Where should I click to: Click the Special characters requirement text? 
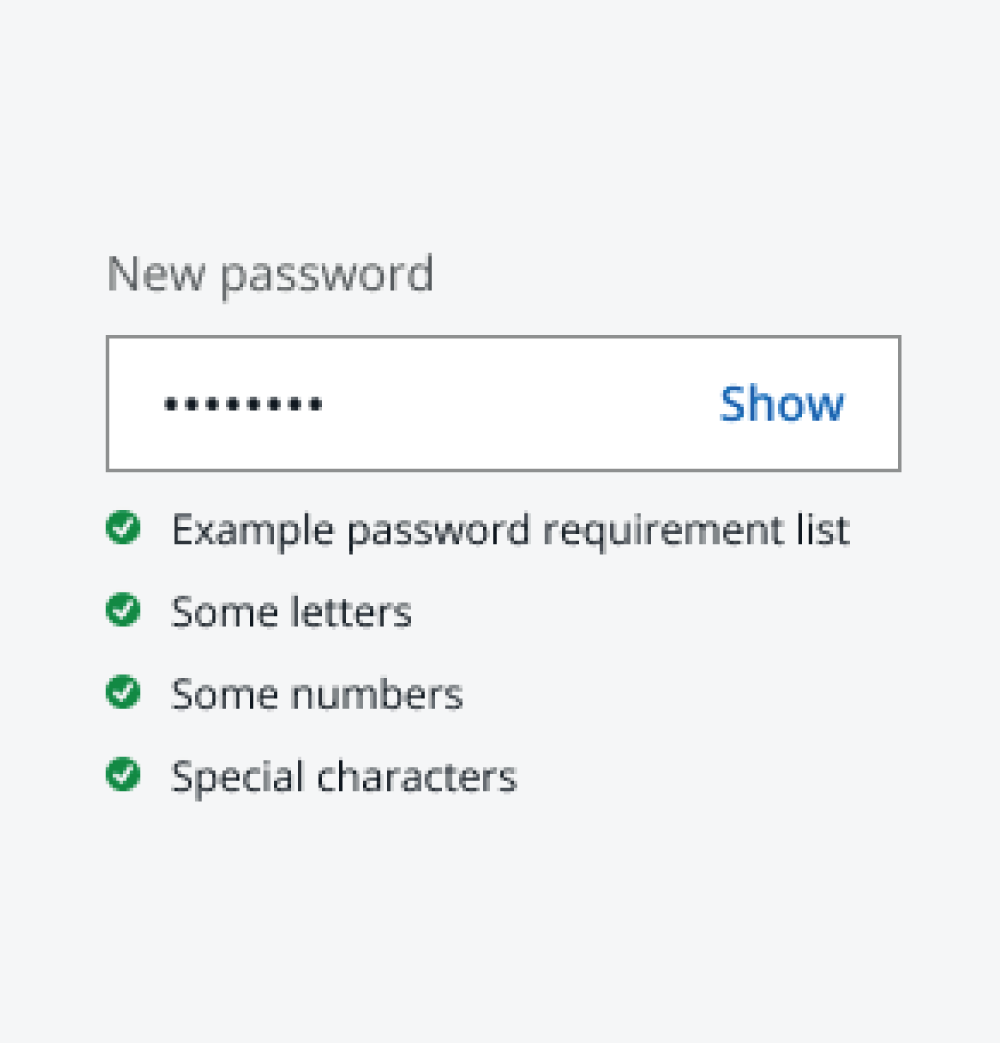(x=344, y=777)
